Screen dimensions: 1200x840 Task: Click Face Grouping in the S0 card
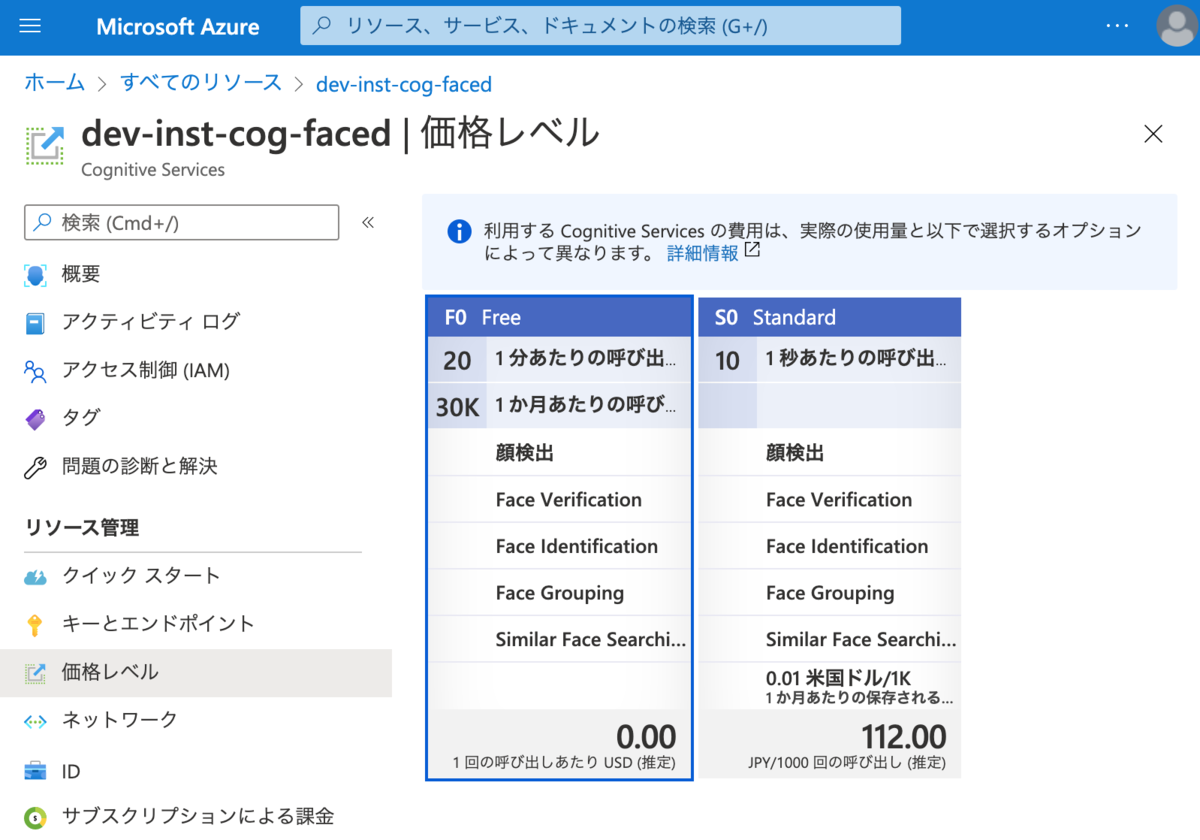[830, 593]
